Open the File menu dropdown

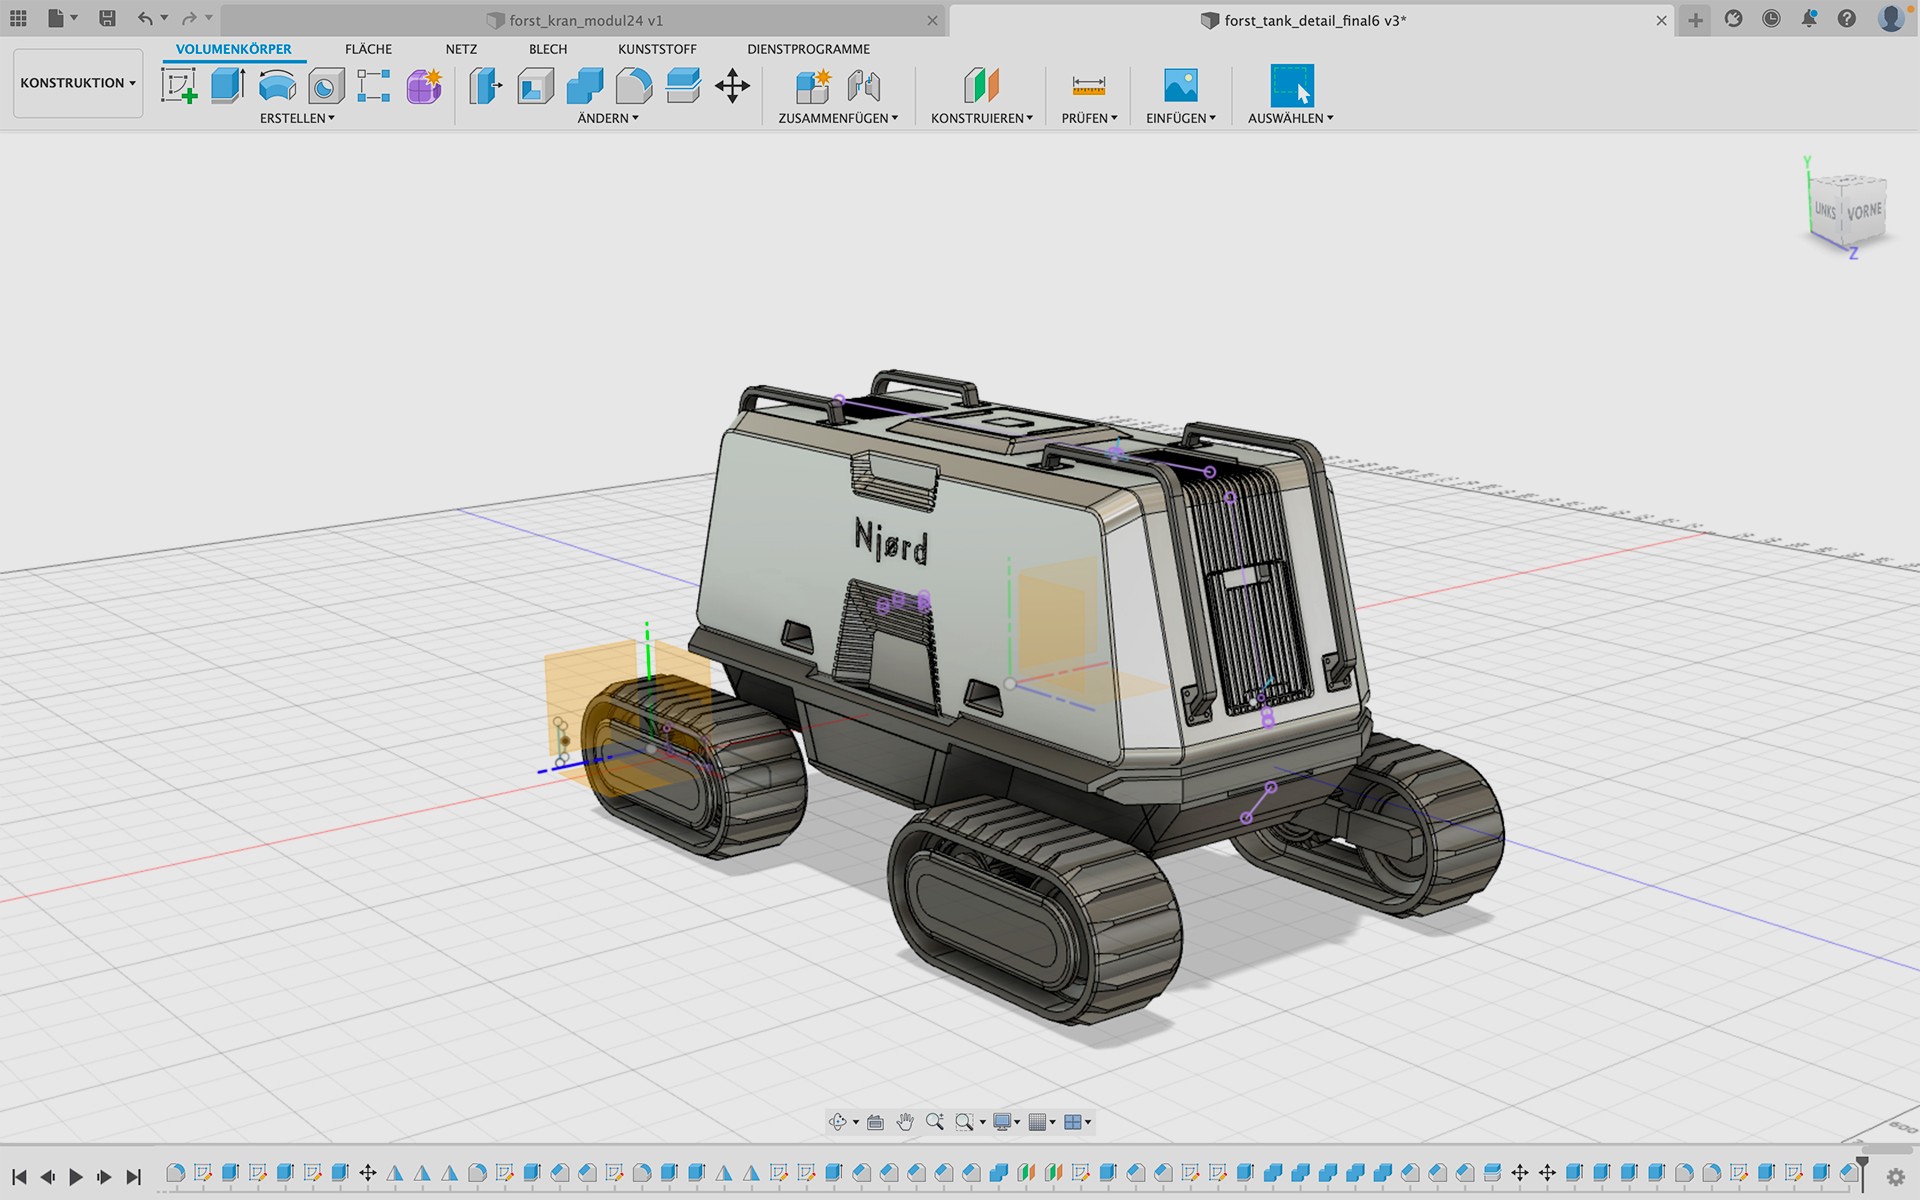(x=62, y=18)
